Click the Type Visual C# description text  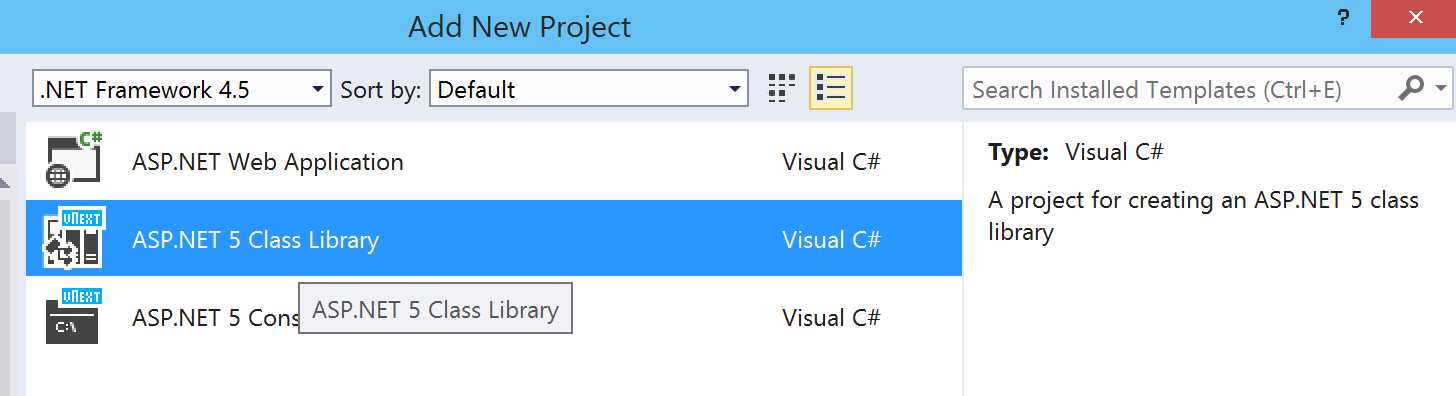[x=1076, y=152]
